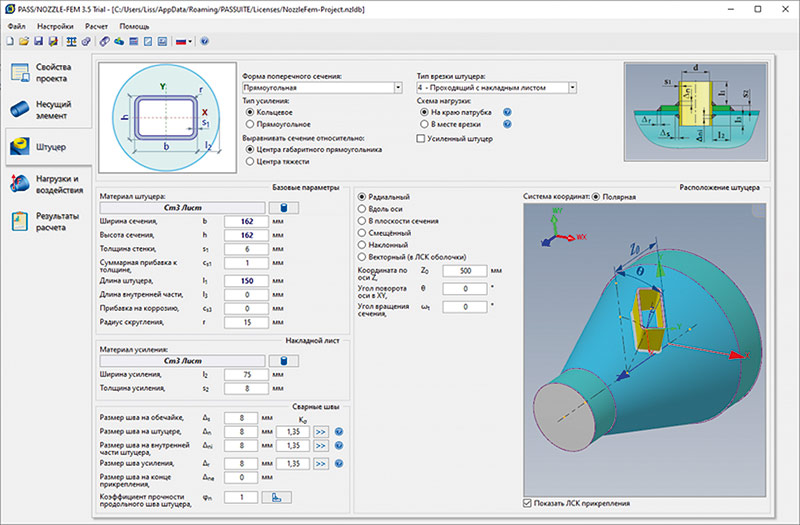Click the Ширина усиления l2 field

(x=246, y=374)
